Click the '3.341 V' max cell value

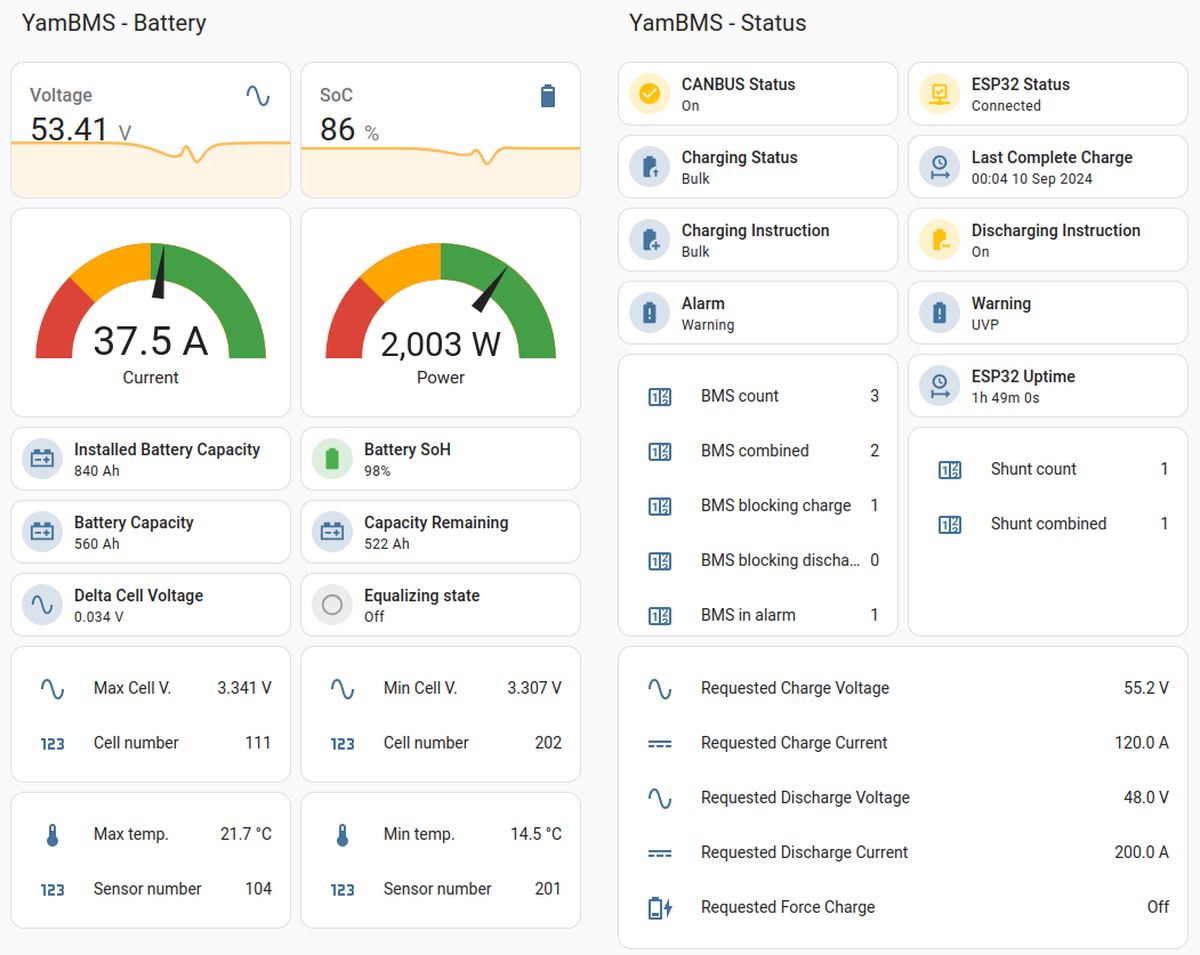pos(244,688)
